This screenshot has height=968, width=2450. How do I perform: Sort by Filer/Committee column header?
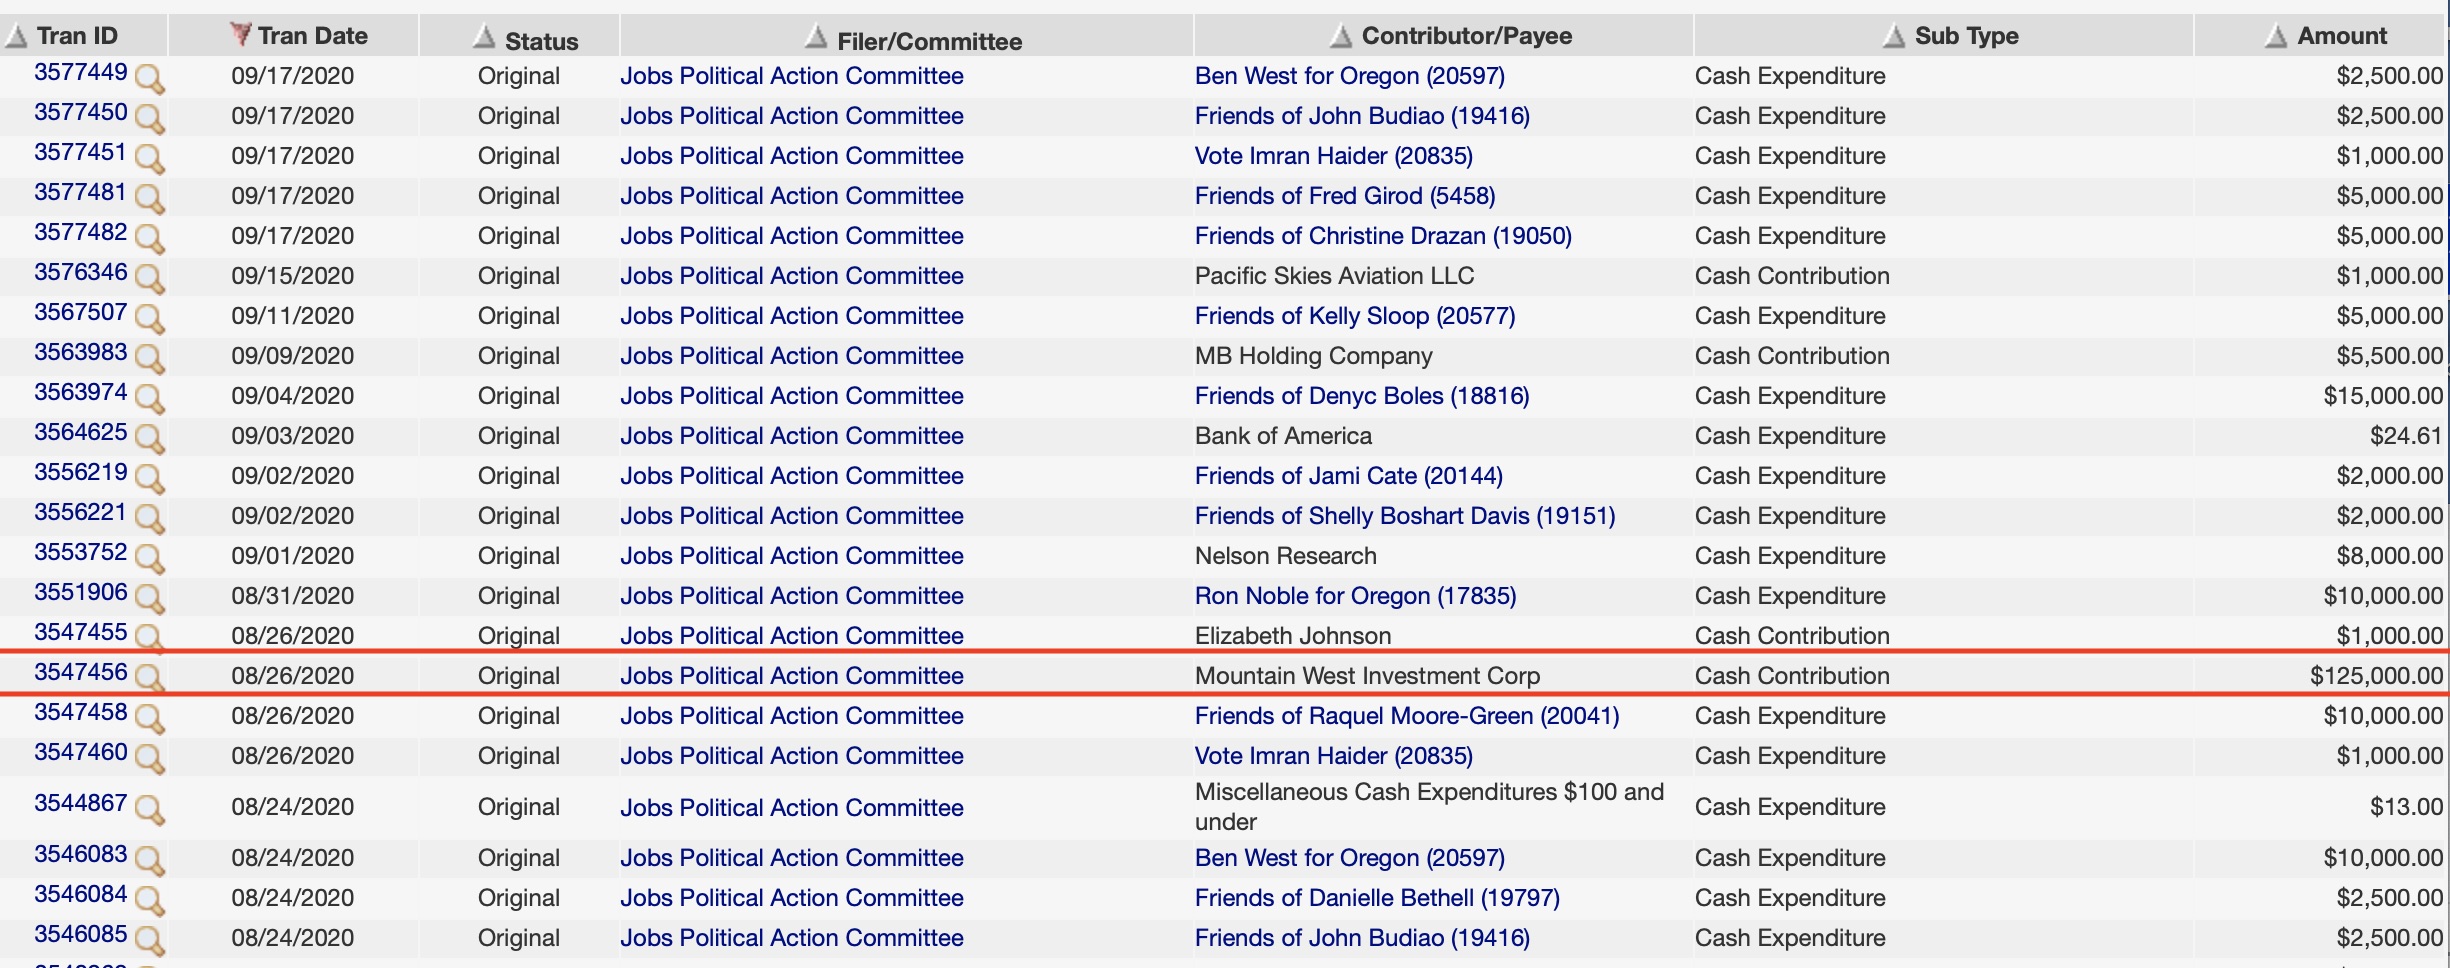click(928, 41)
